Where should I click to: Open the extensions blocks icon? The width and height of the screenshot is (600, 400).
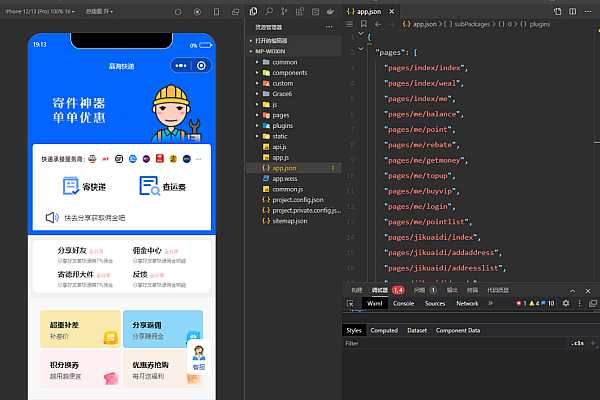click(x=300, y=11)
